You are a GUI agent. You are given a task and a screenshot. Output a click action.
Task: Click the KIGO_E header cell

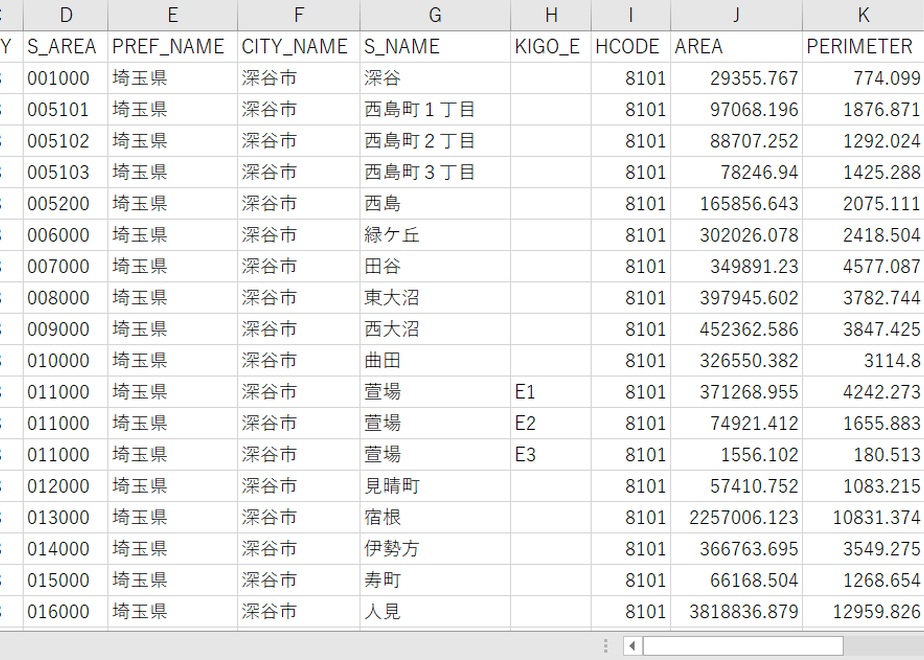(x=551, y=47)
